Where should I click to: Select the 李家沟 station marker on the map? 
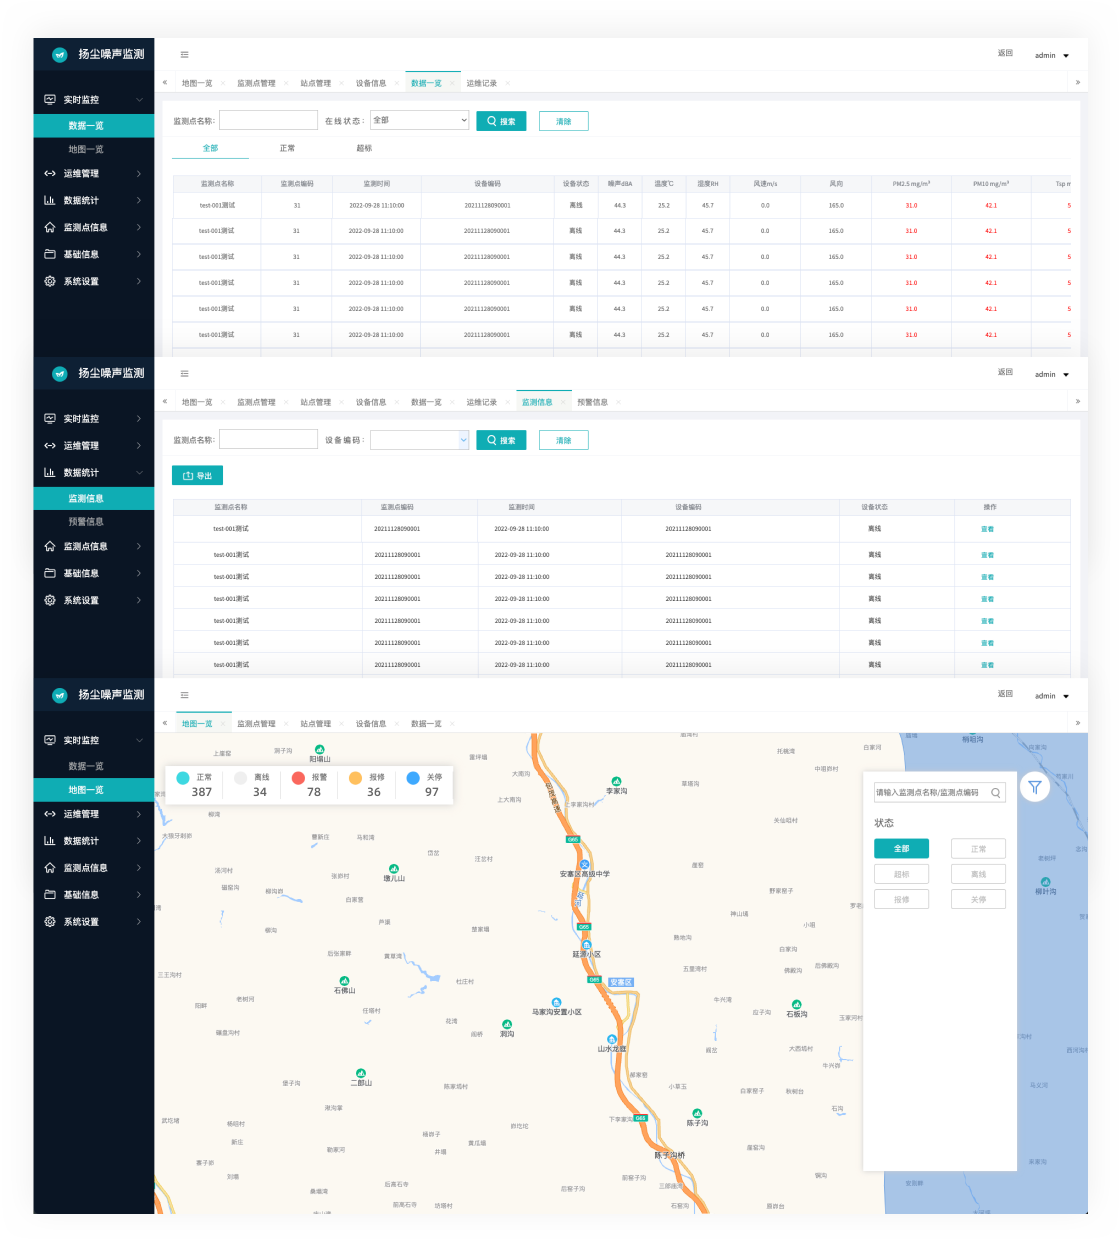tap(616, 781)
